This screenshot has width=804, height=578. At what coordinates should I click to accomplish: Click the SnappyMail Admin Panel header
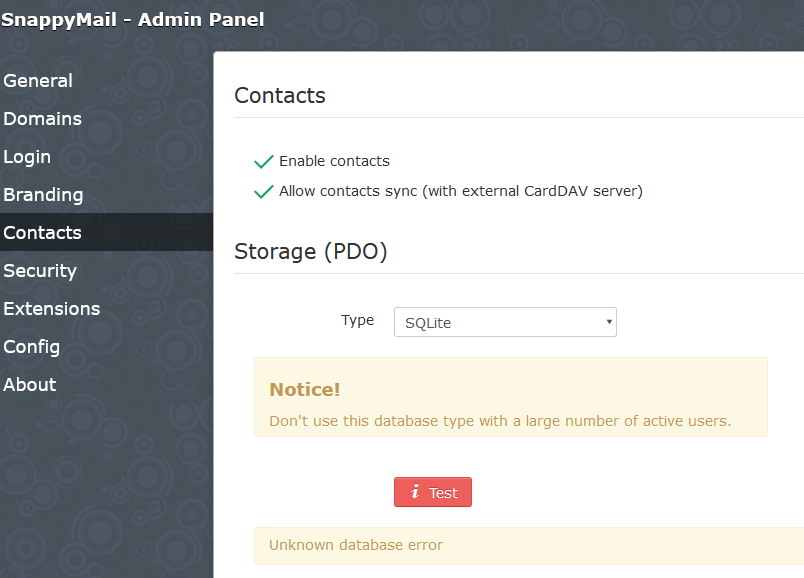click(133, 19)
